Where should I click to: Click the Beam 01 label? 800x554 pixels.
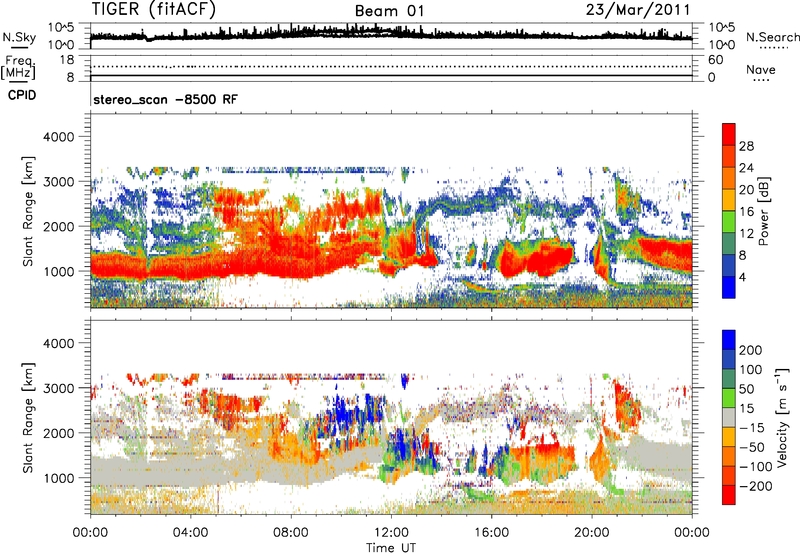click(x=389, y=11)
